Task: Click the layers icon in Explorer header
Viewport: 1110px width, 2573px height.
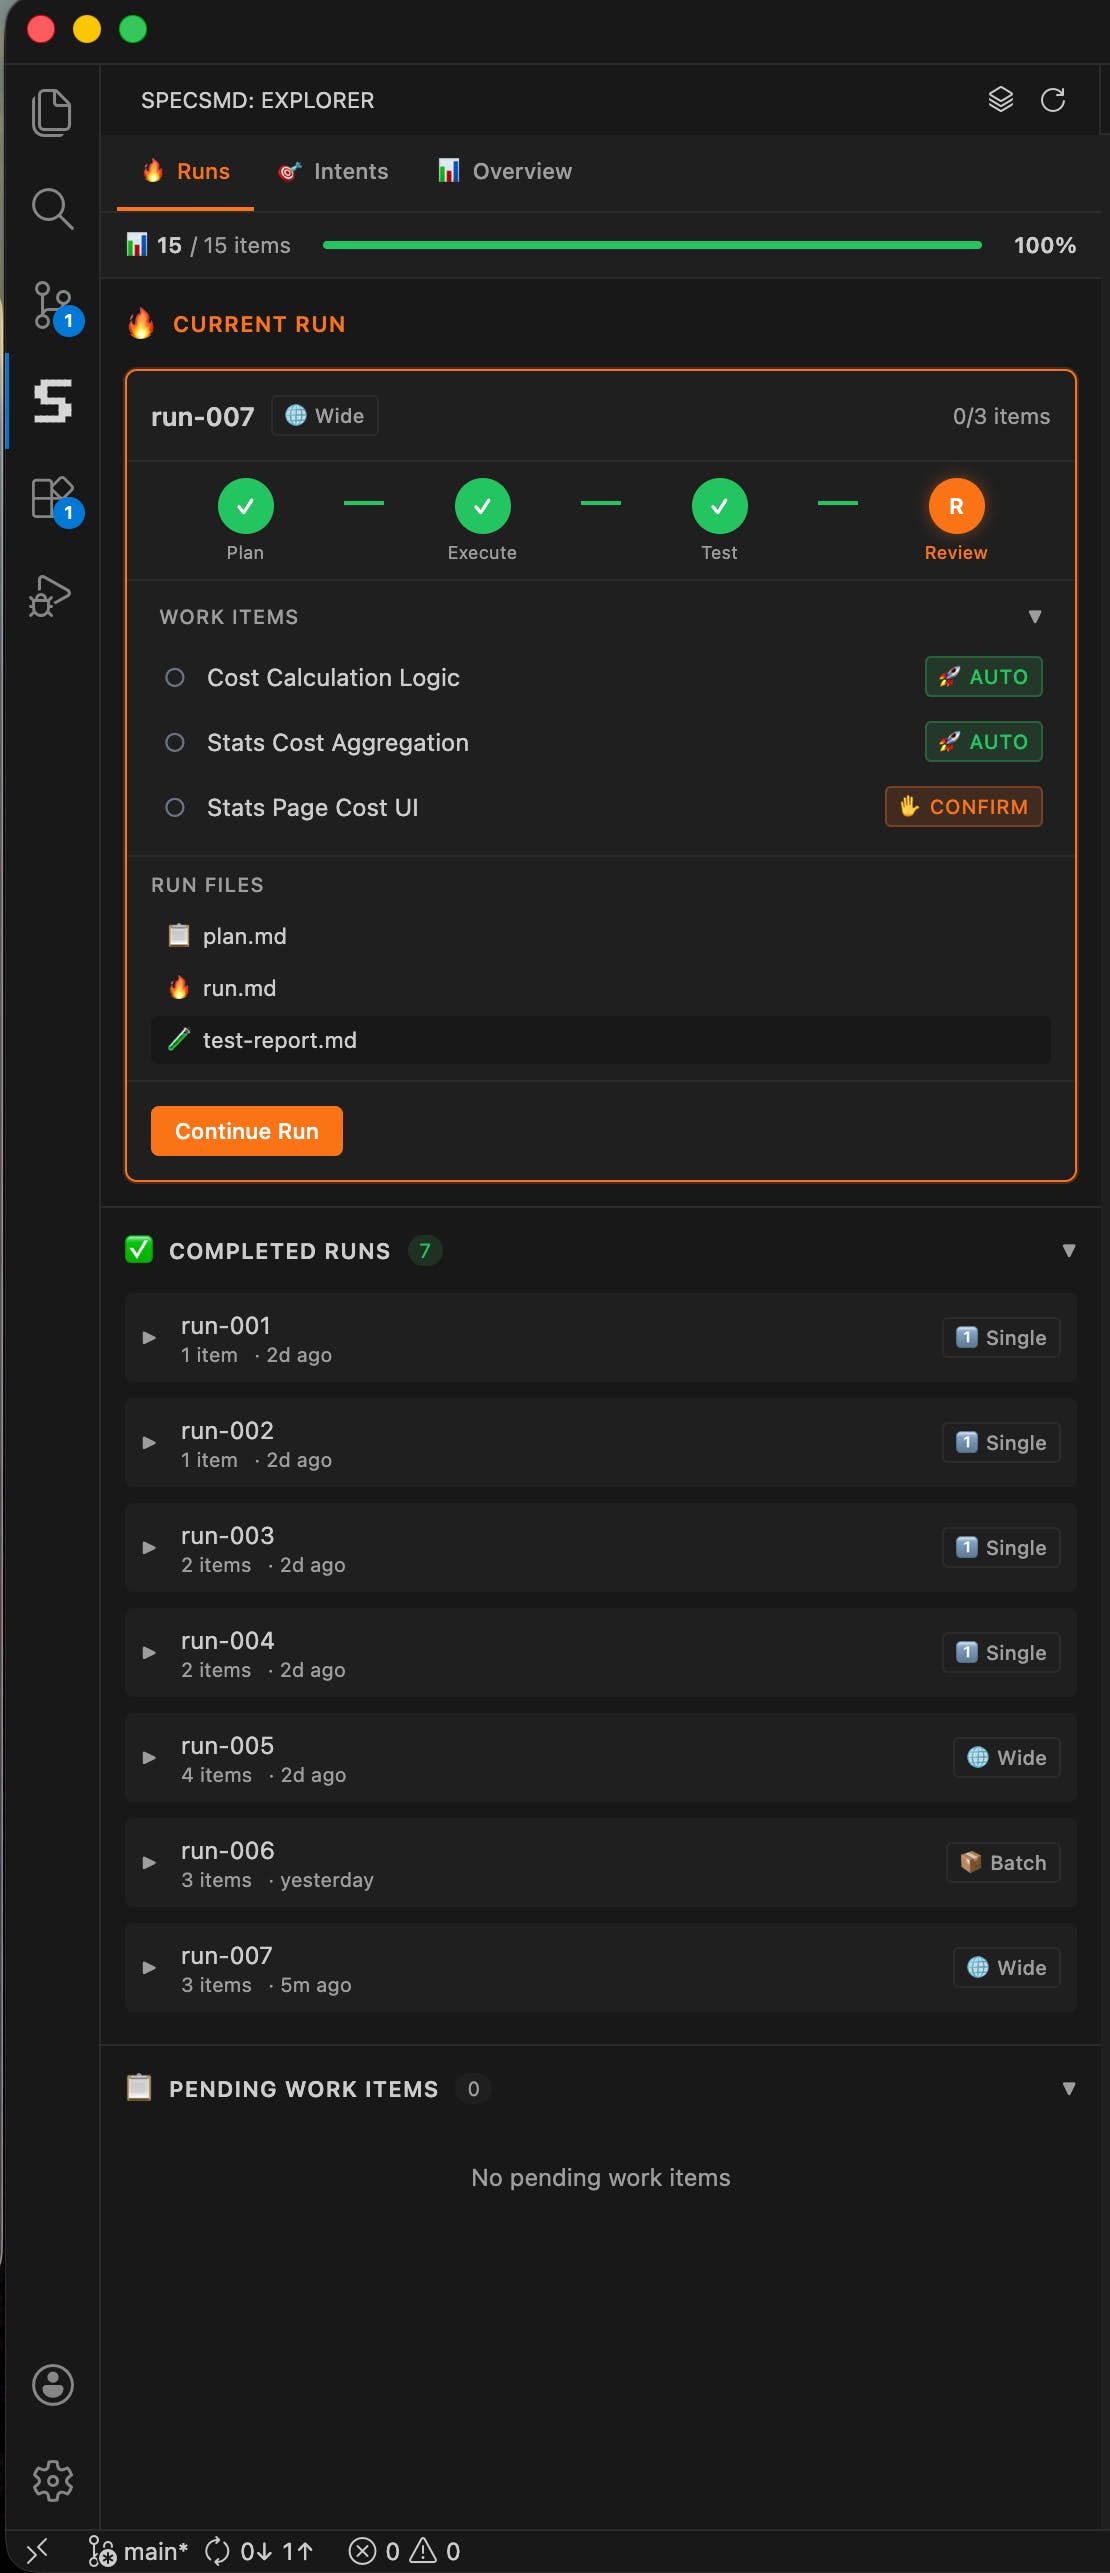Action: (x=1001, y=99)
